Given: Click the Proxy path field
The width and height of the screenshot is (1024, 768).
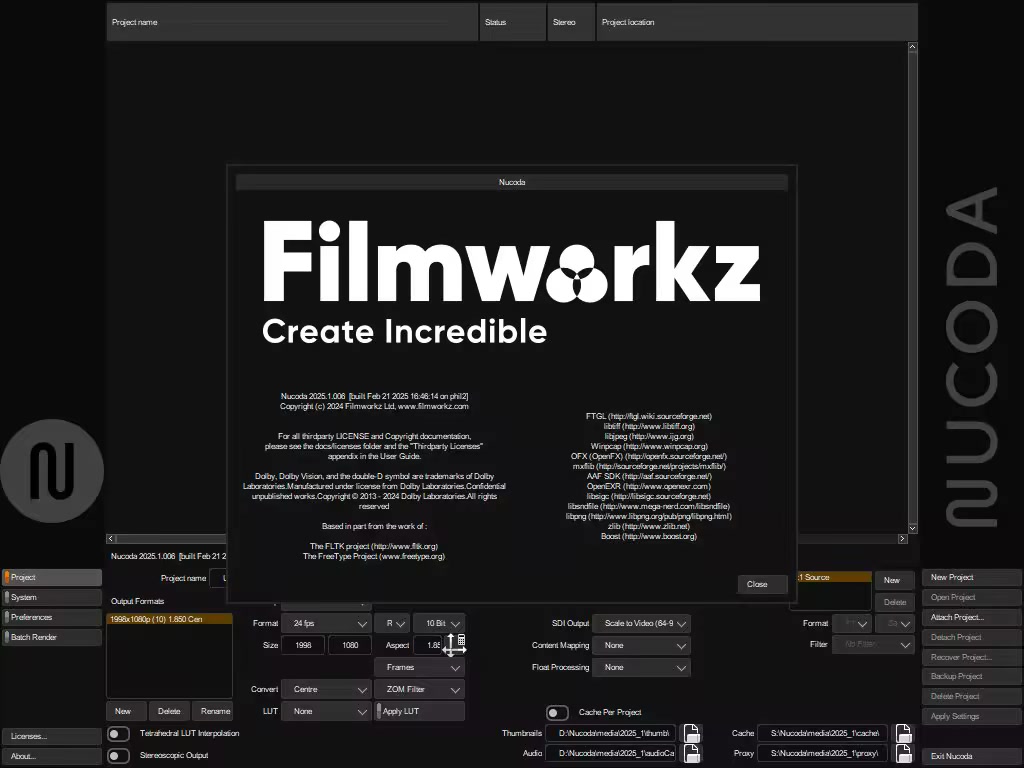Looking at the screenshot, I should [823, 753].
